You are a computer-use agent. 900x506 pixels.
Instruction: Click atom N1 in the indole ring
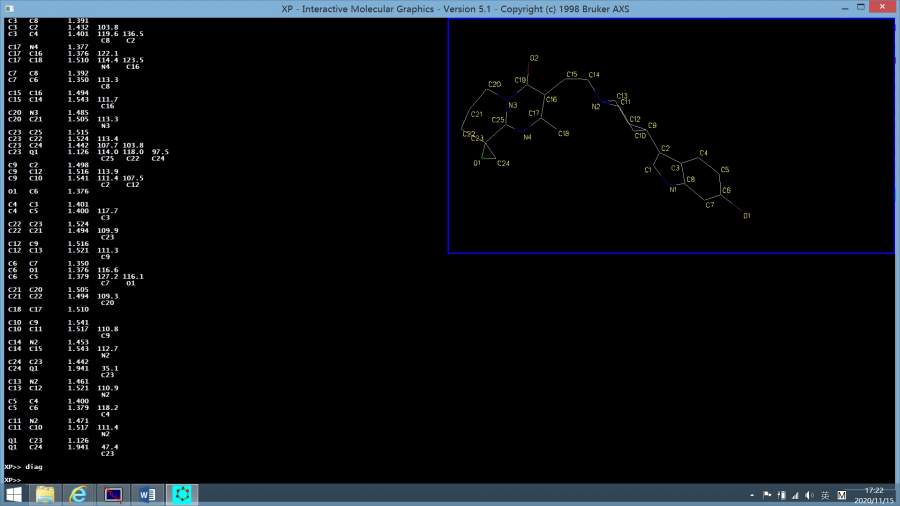673,189
